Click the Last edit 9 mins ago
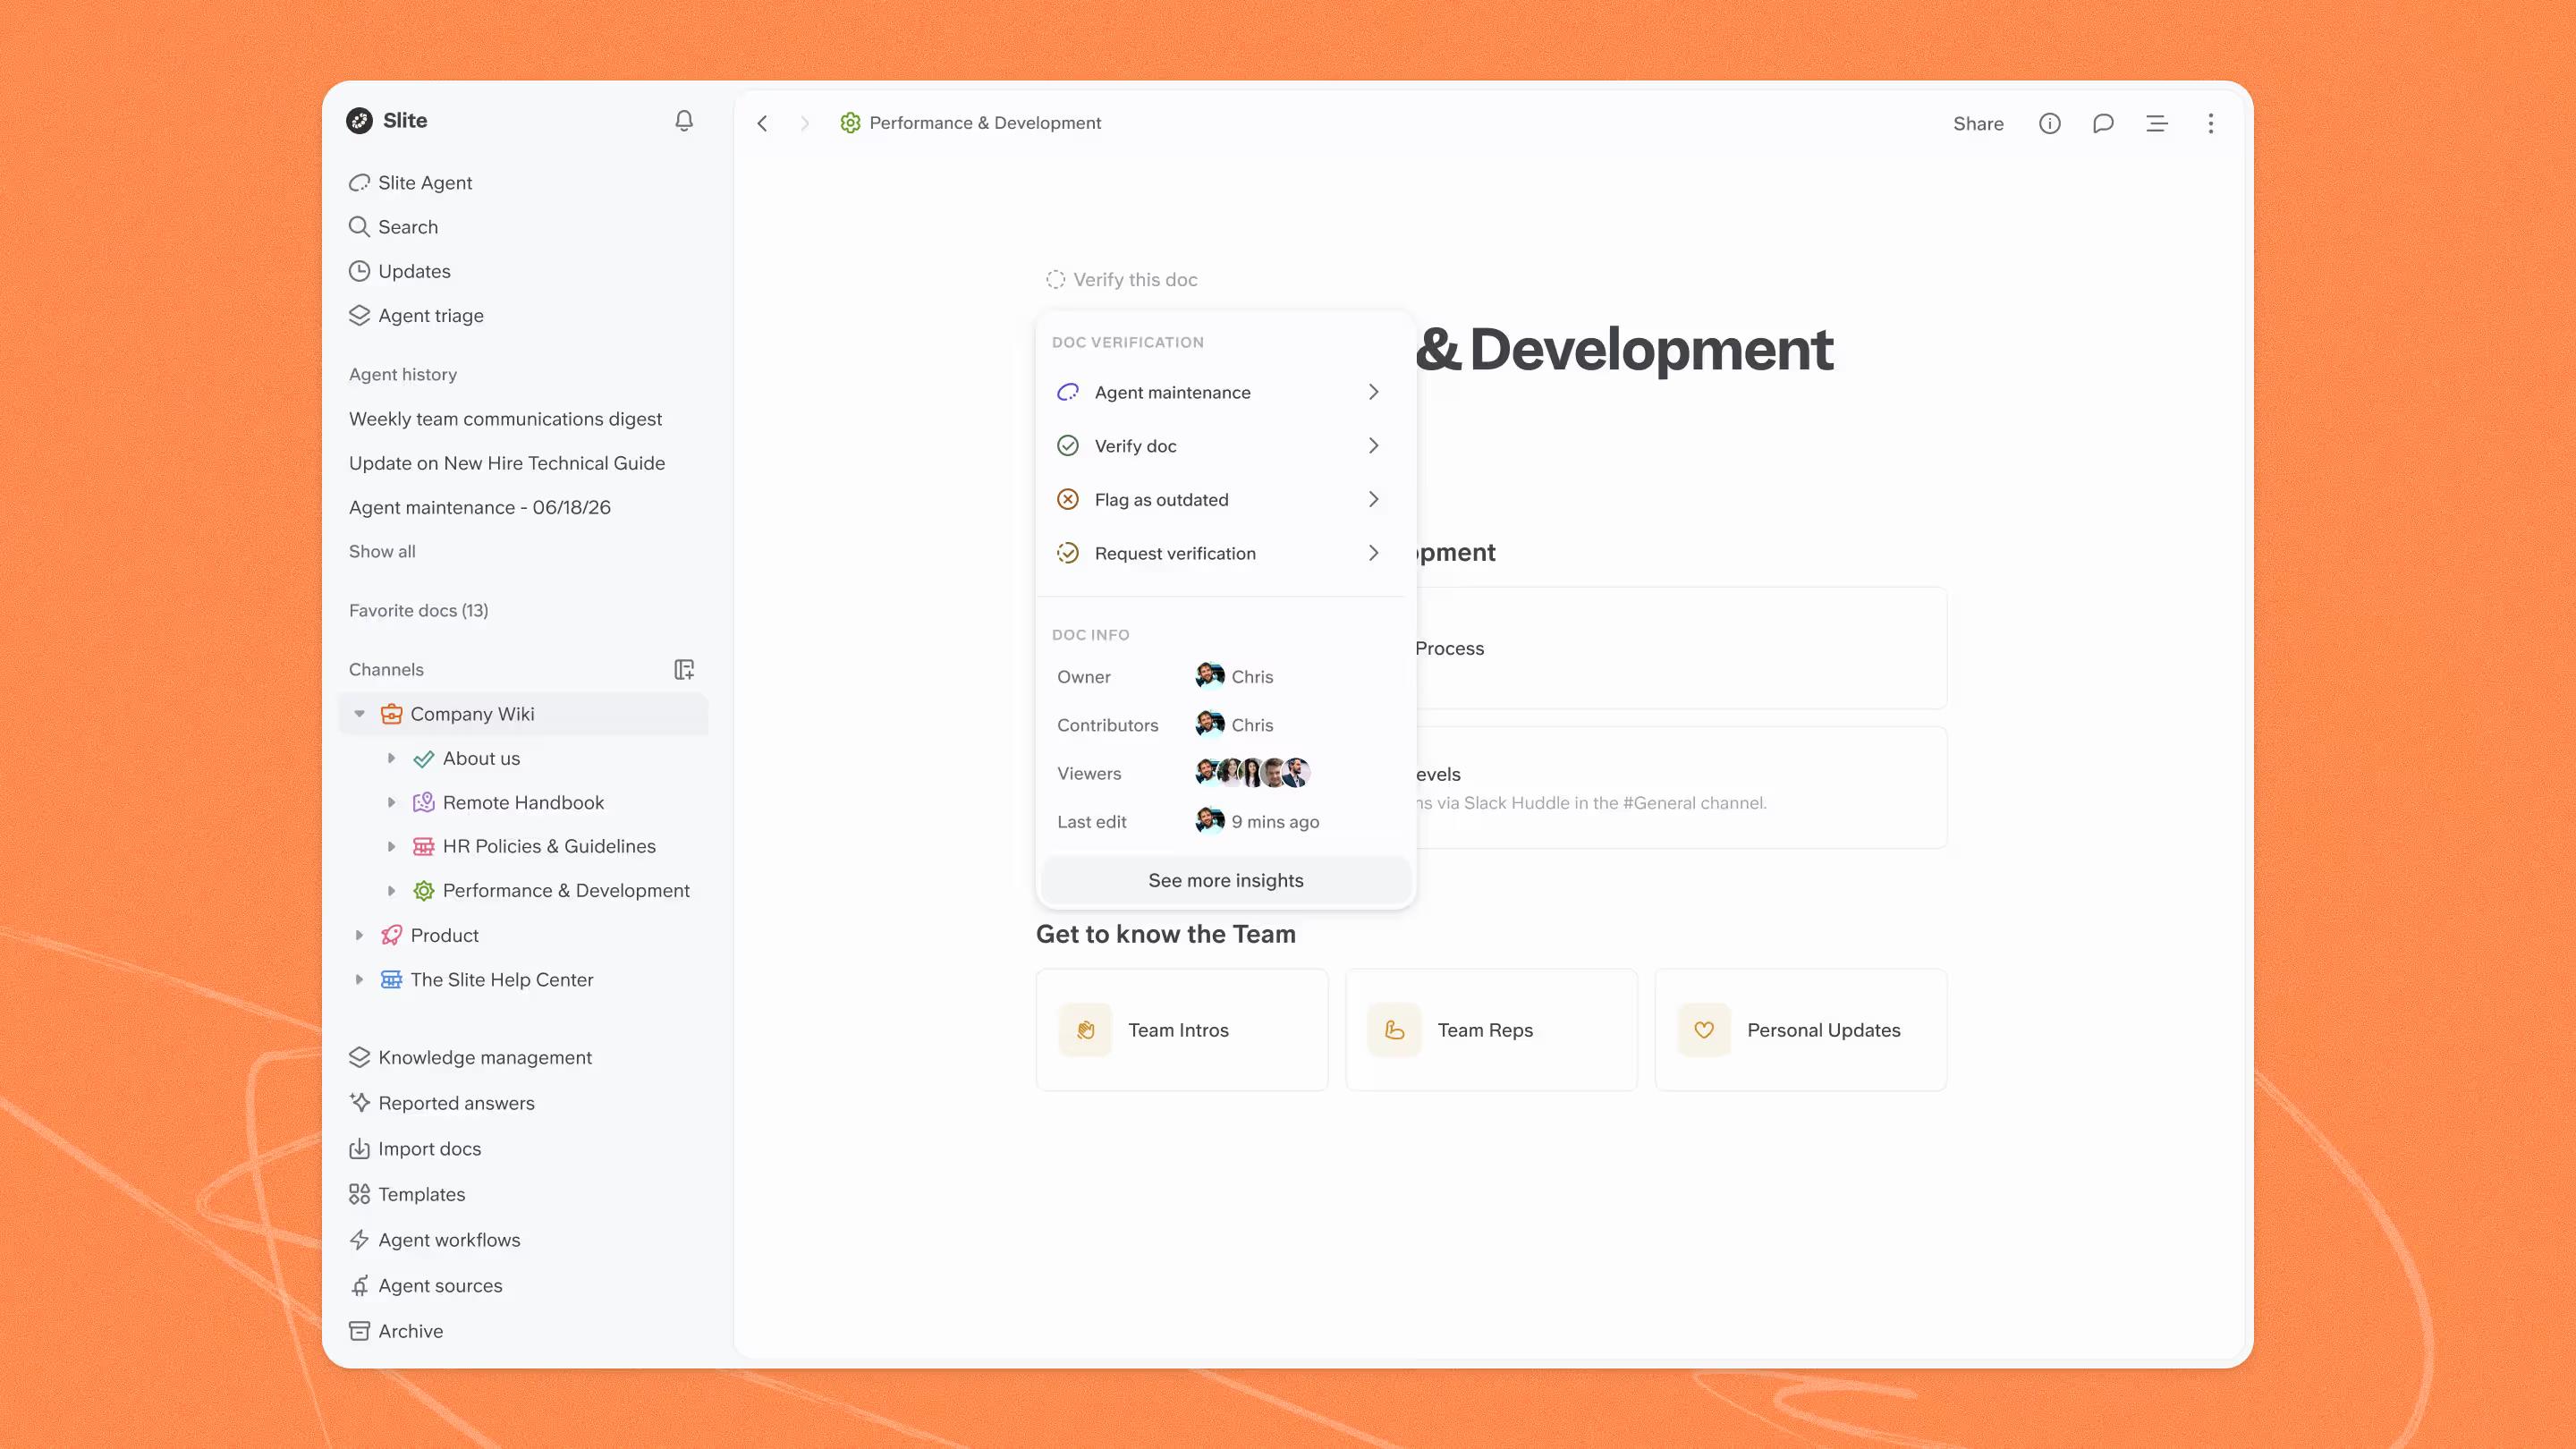This screenshot has height=1449, width=2576. [1257, 822]
